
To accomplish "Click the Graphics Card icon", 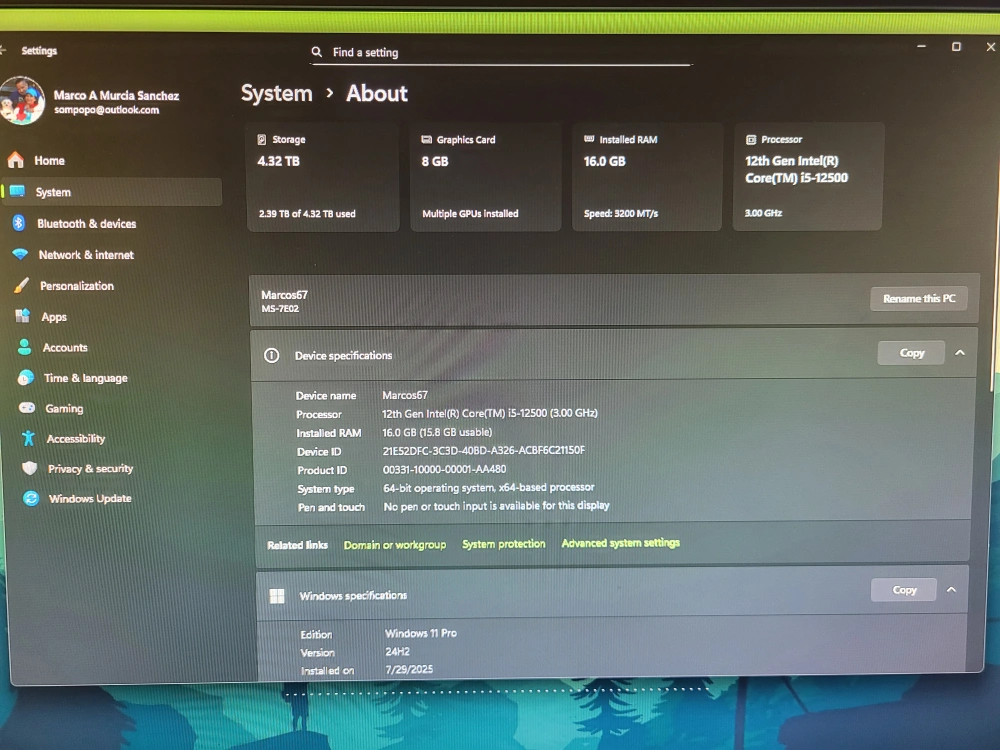I will coord(427,139).
